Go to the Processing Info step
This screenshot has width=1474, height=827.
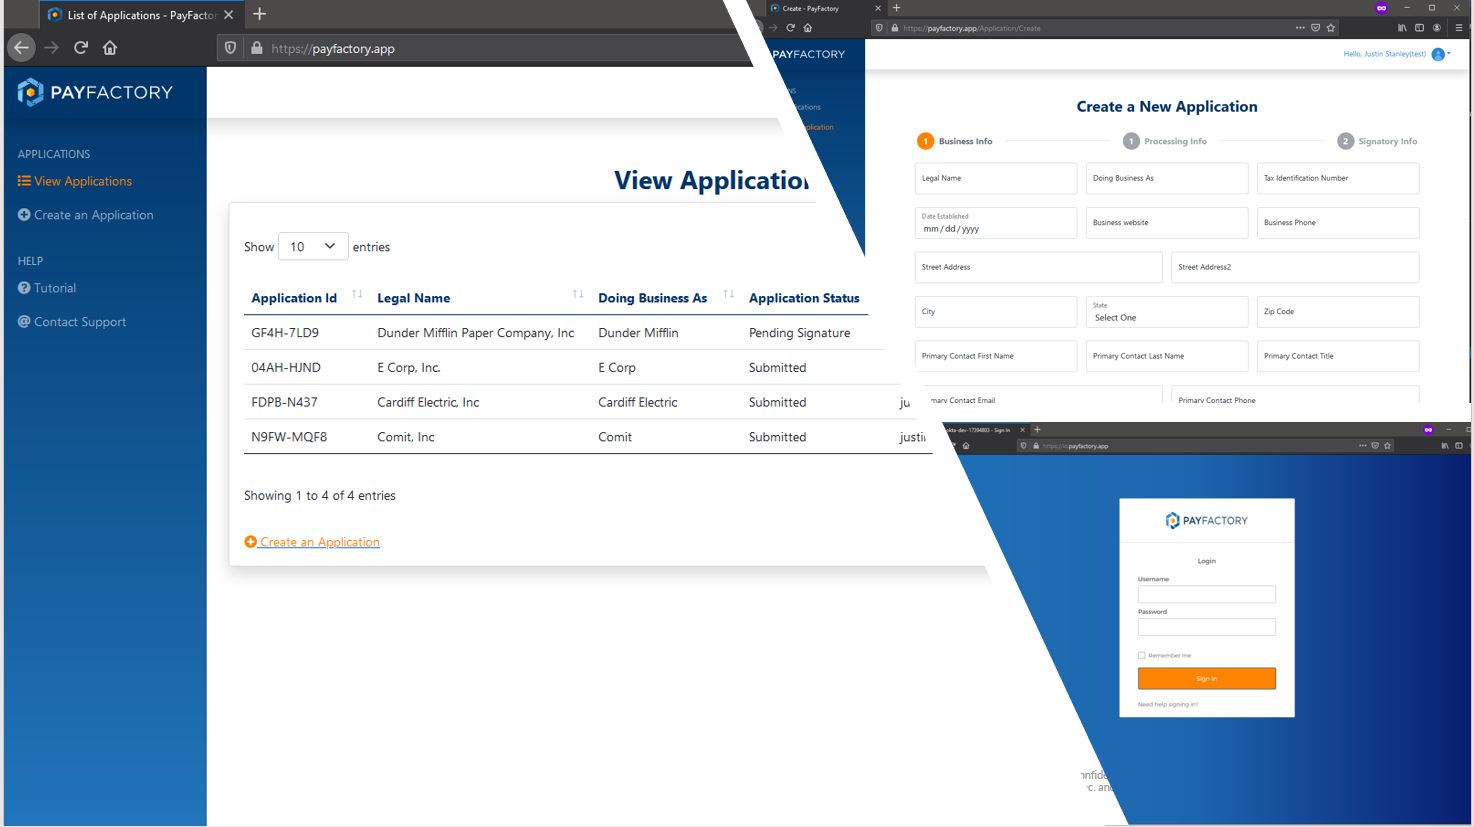coord(1165,141)
